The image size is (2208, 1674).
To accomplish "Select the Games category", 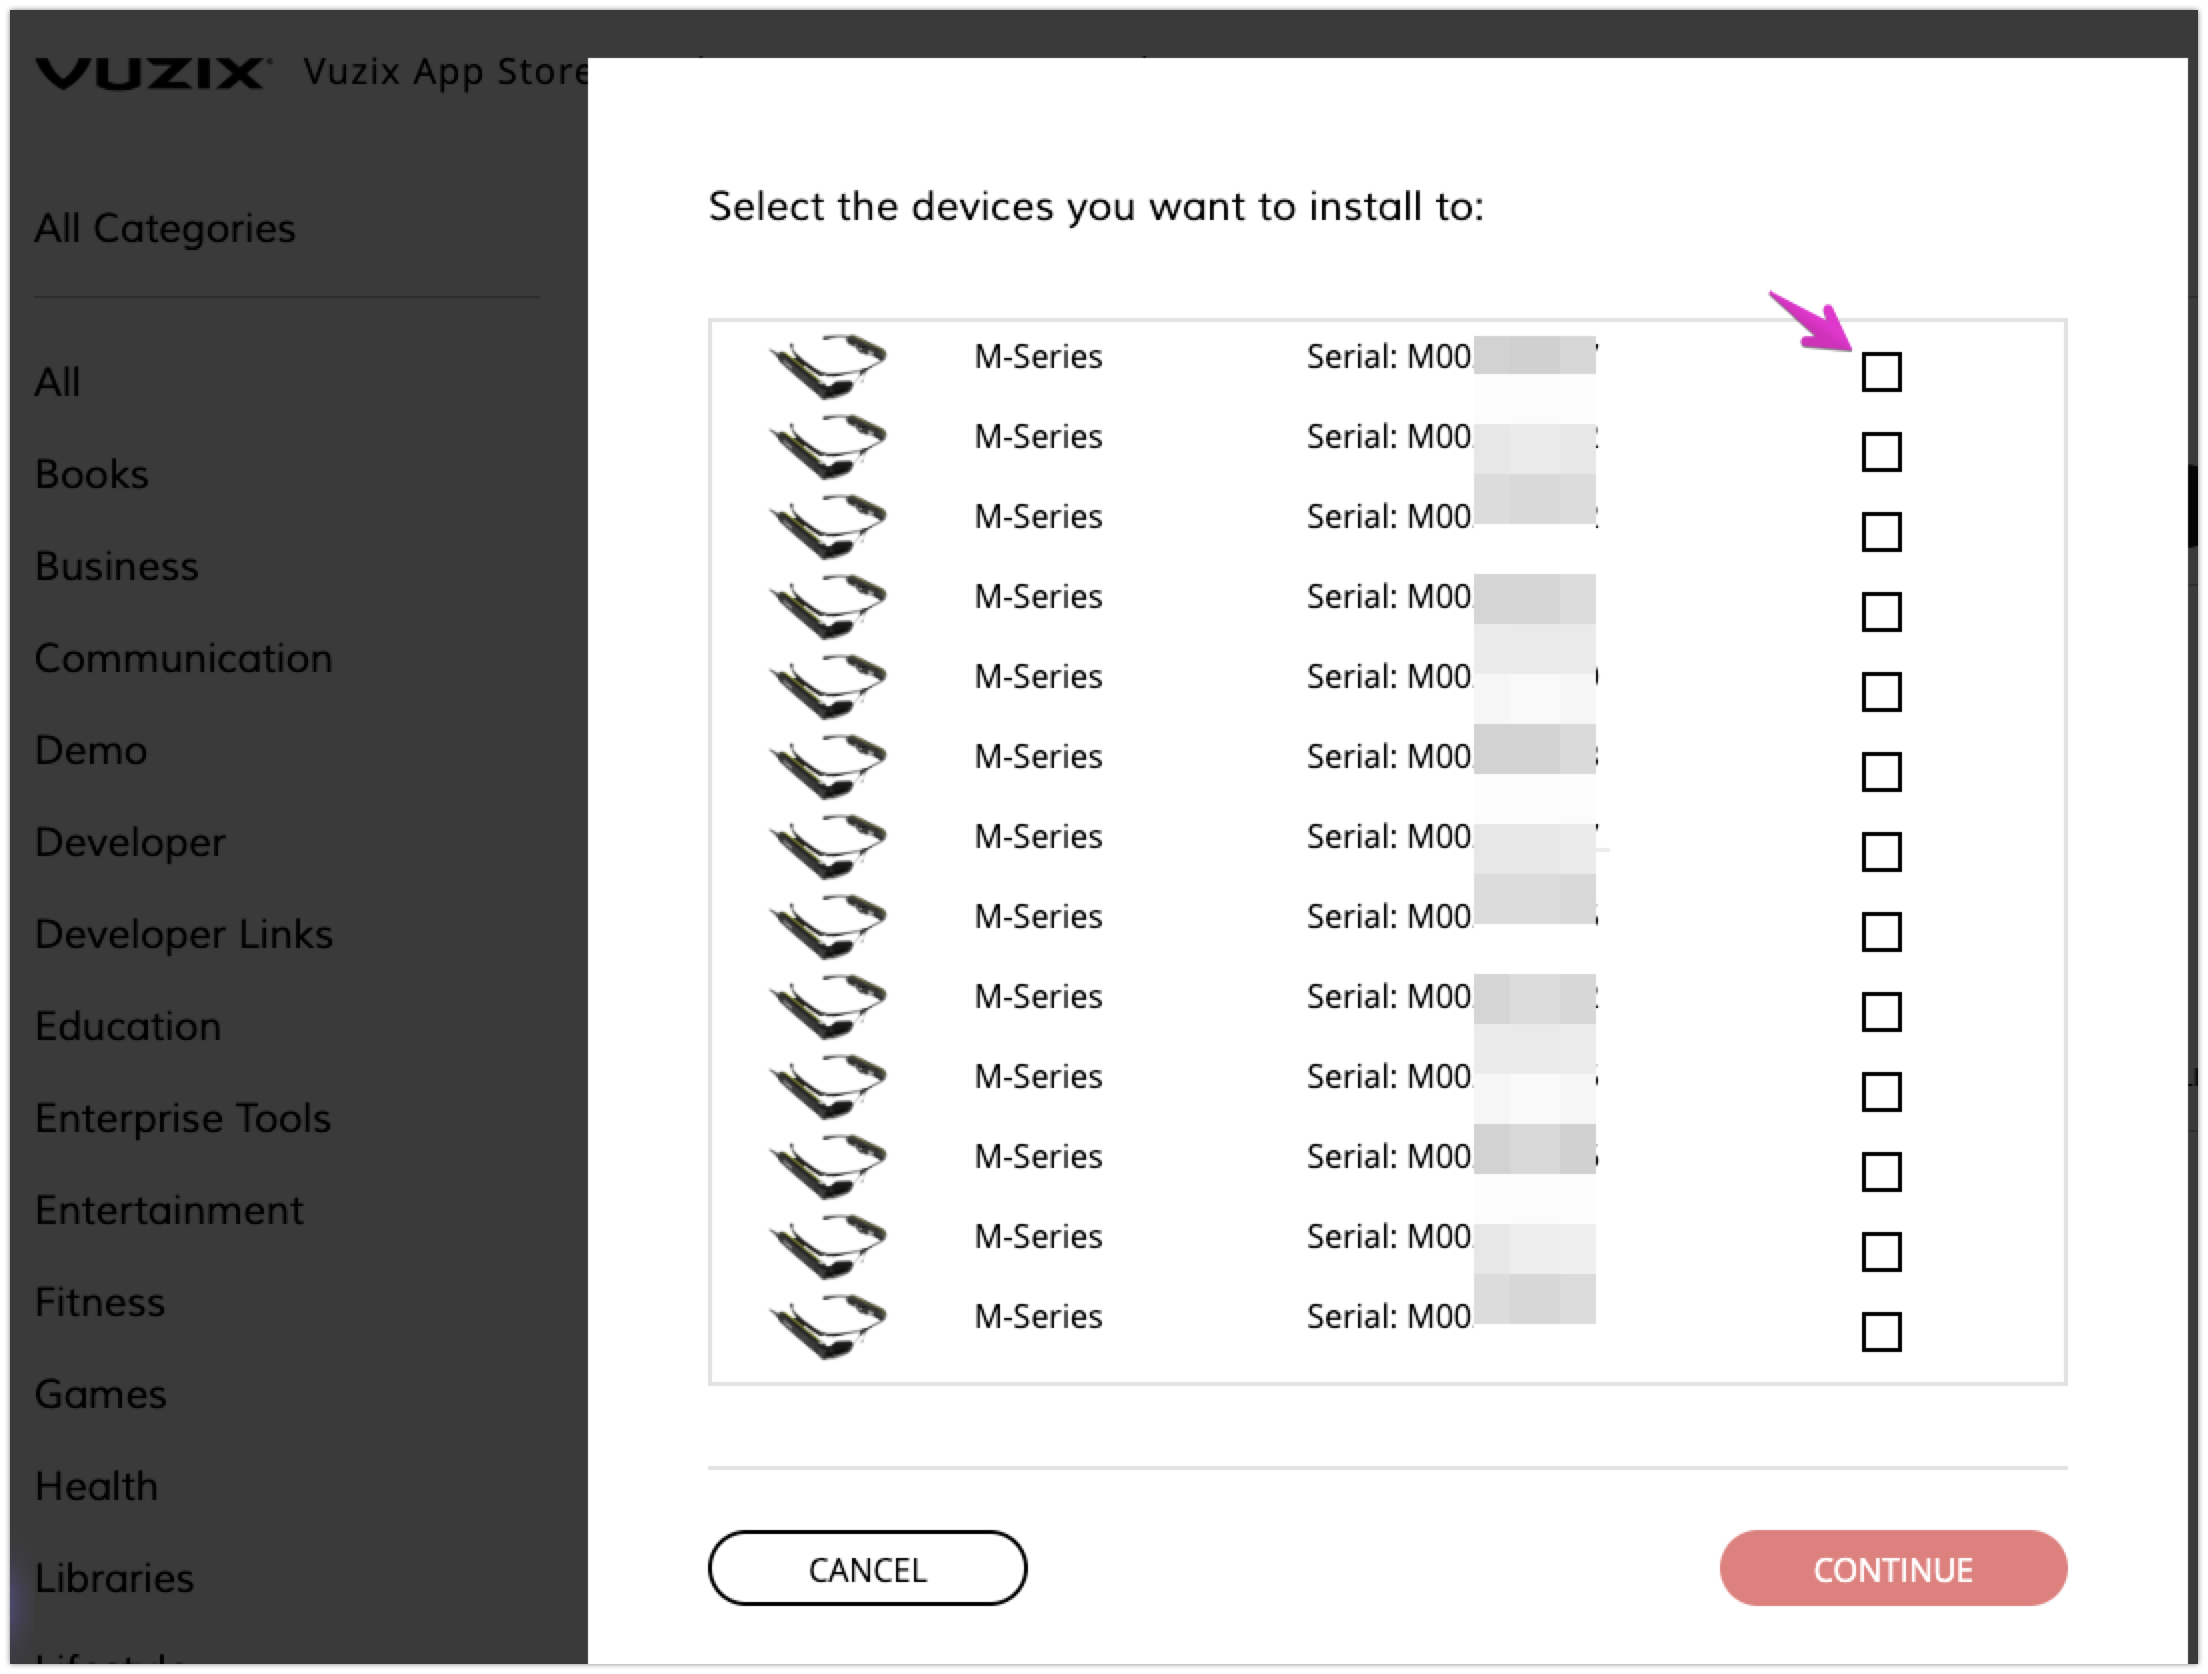I will point(100,1394).
